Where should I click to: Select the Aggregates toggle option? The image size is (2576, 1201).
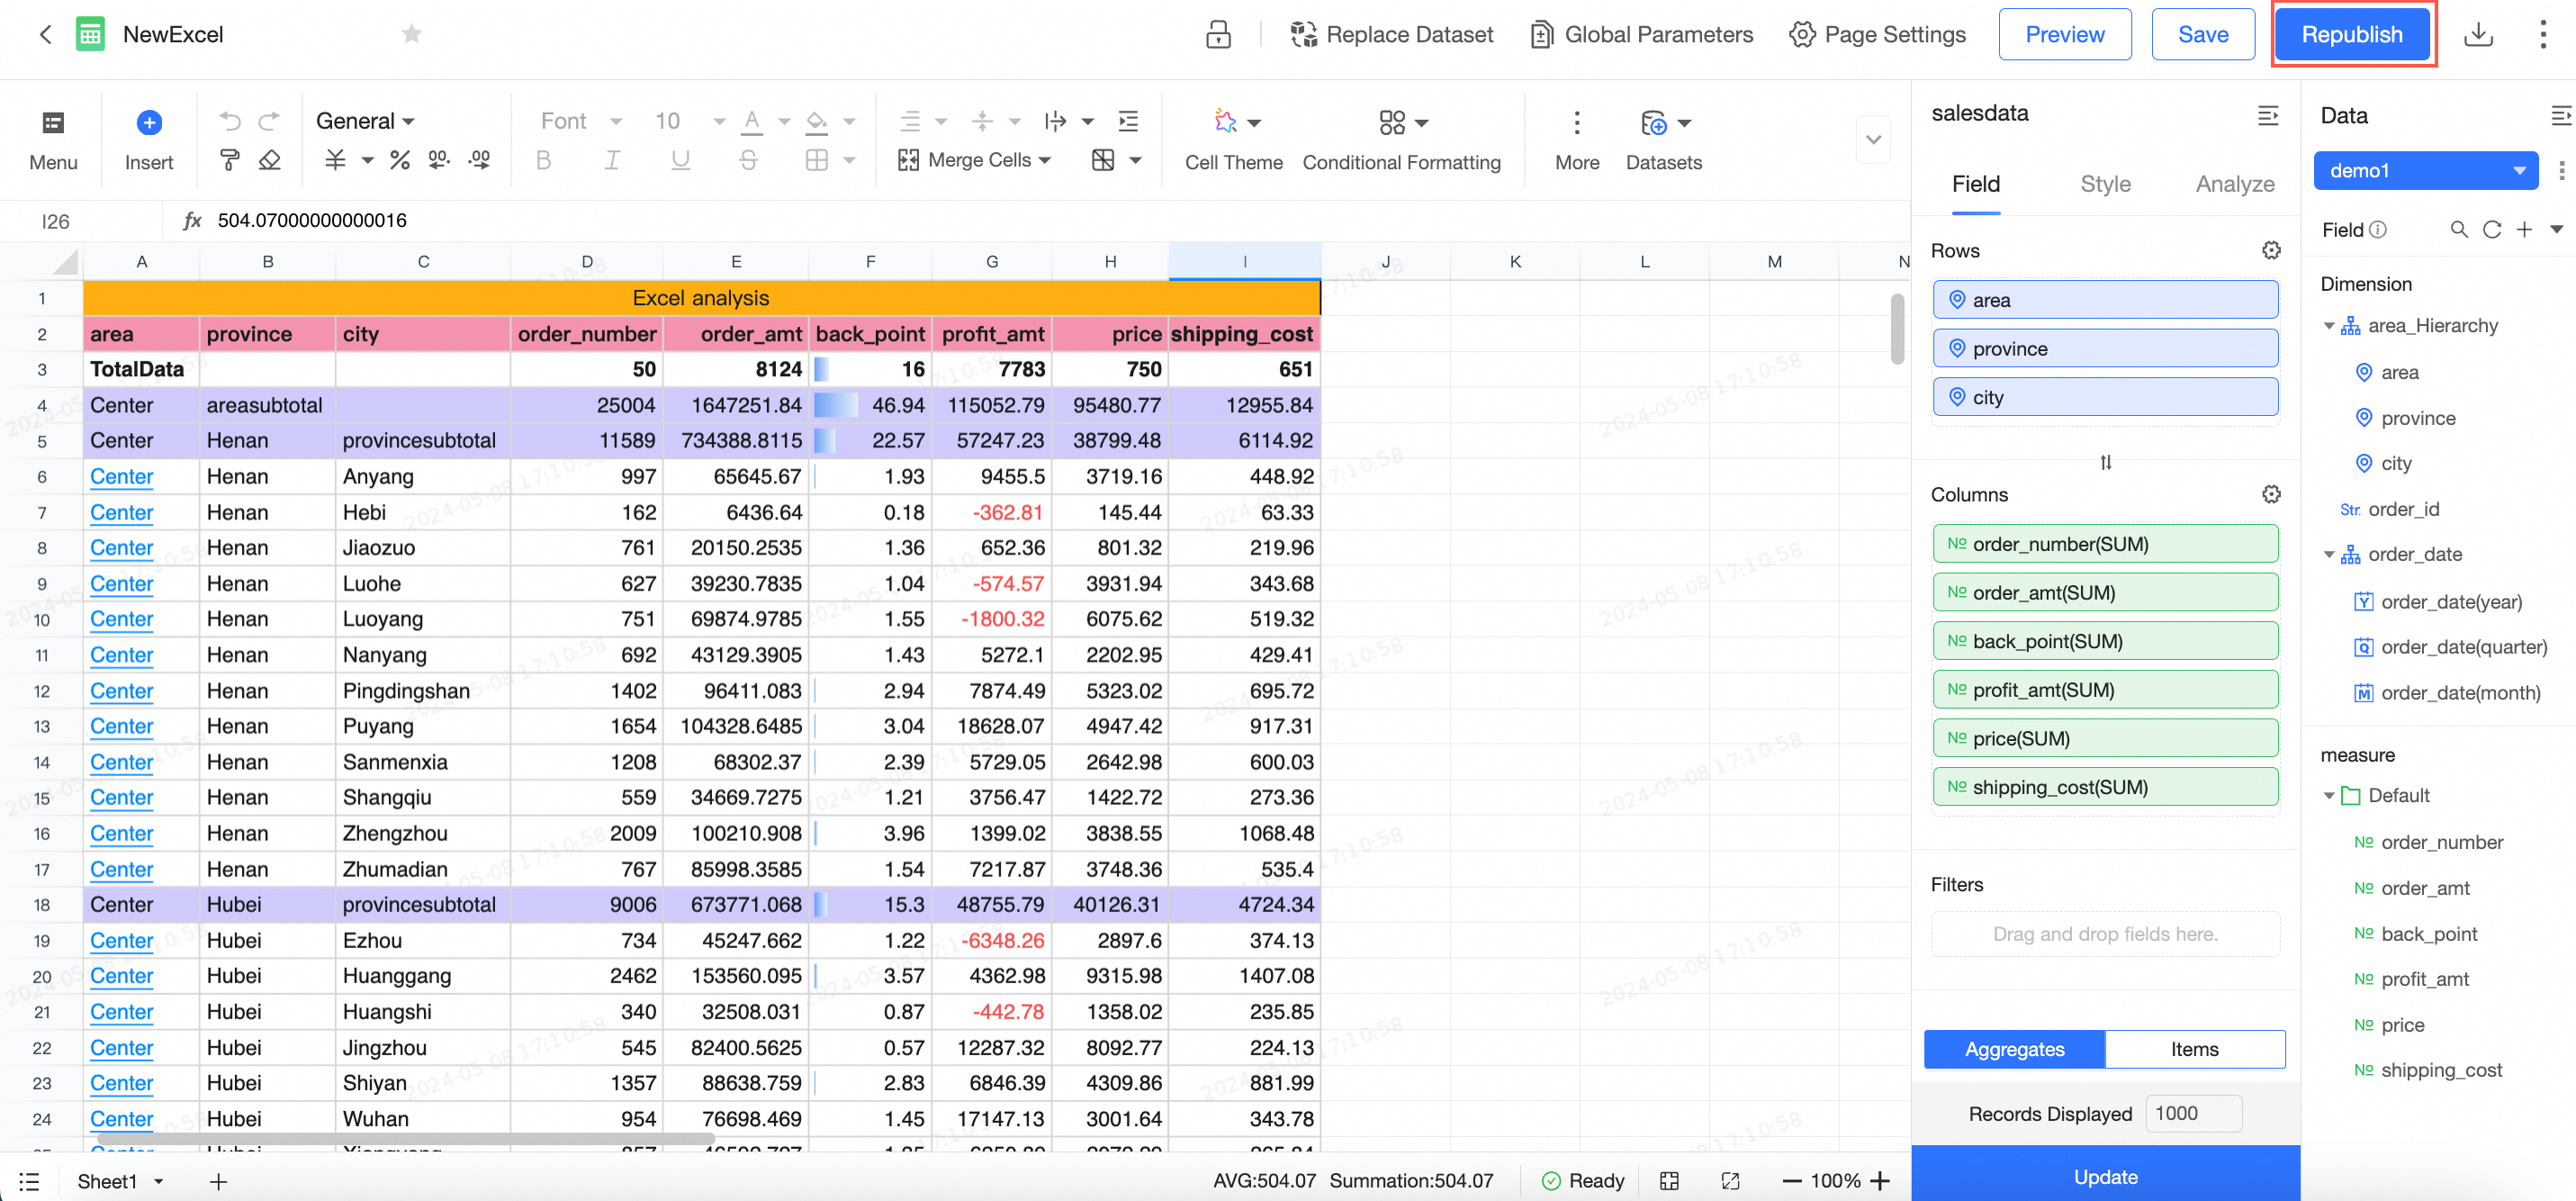2014,1049
